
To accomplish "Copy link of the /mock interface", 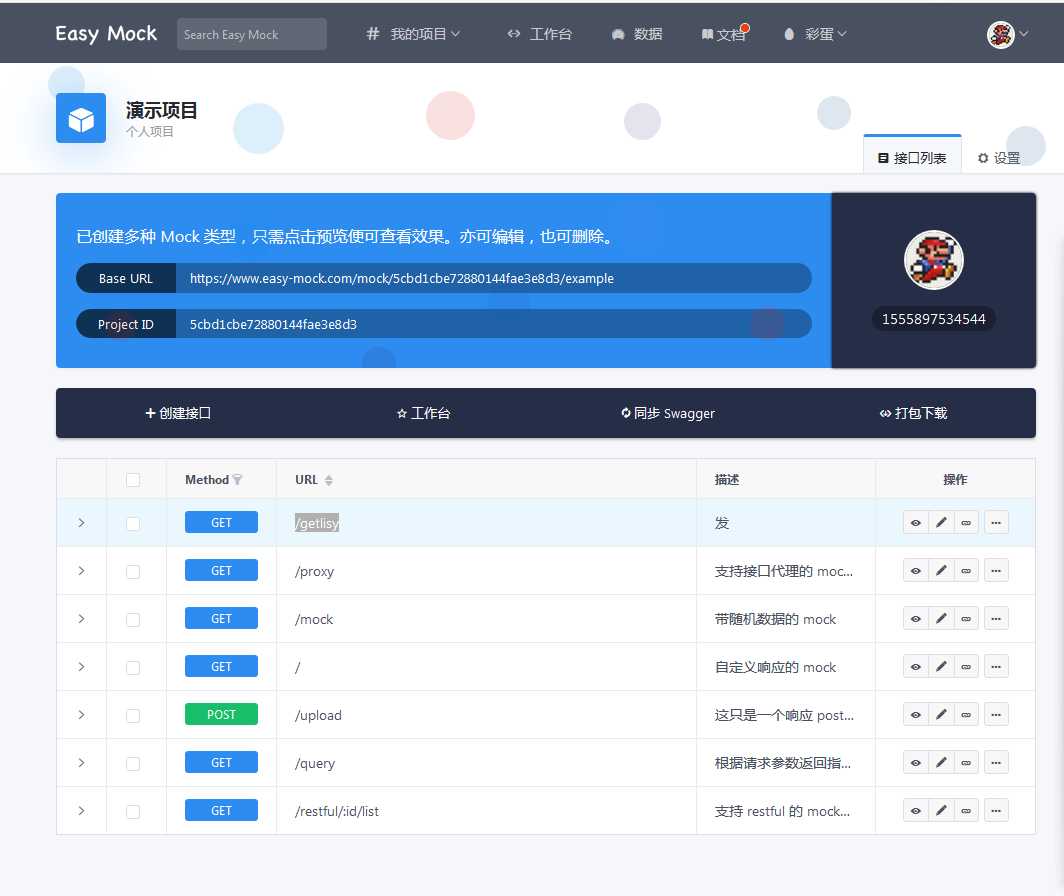I will coord(966,619).
